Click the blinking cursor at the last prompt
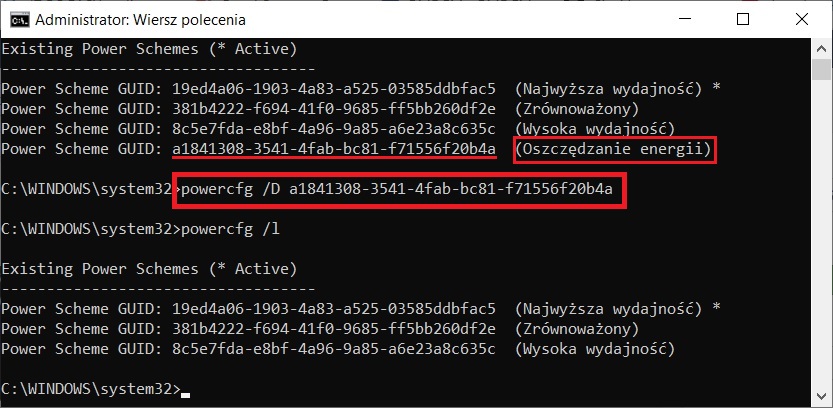 click(185, 390)
